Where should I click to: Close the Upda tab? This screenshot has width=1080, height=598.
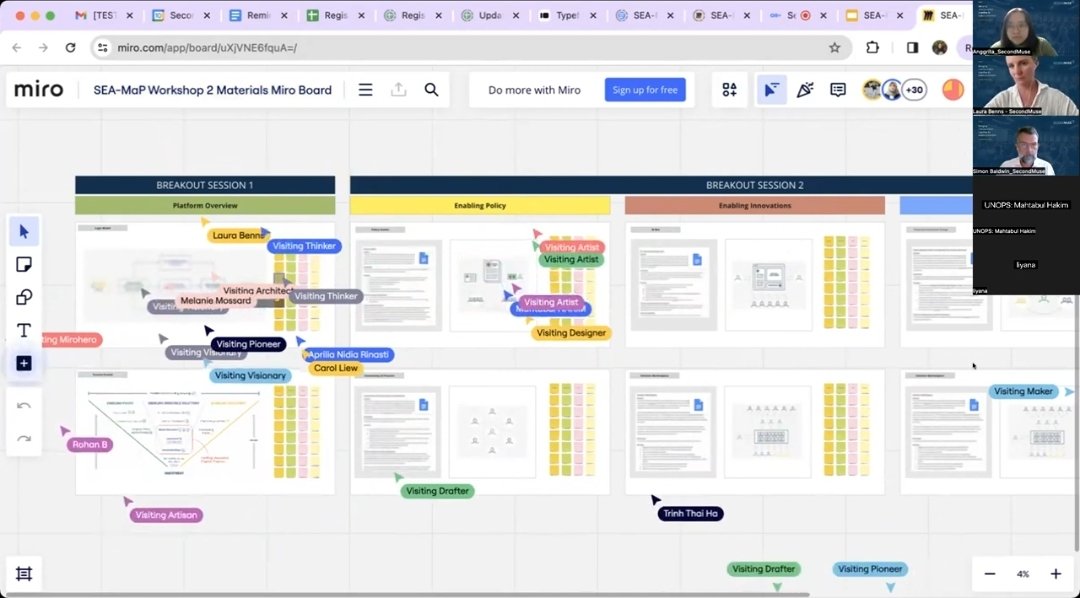coord(515,15)
